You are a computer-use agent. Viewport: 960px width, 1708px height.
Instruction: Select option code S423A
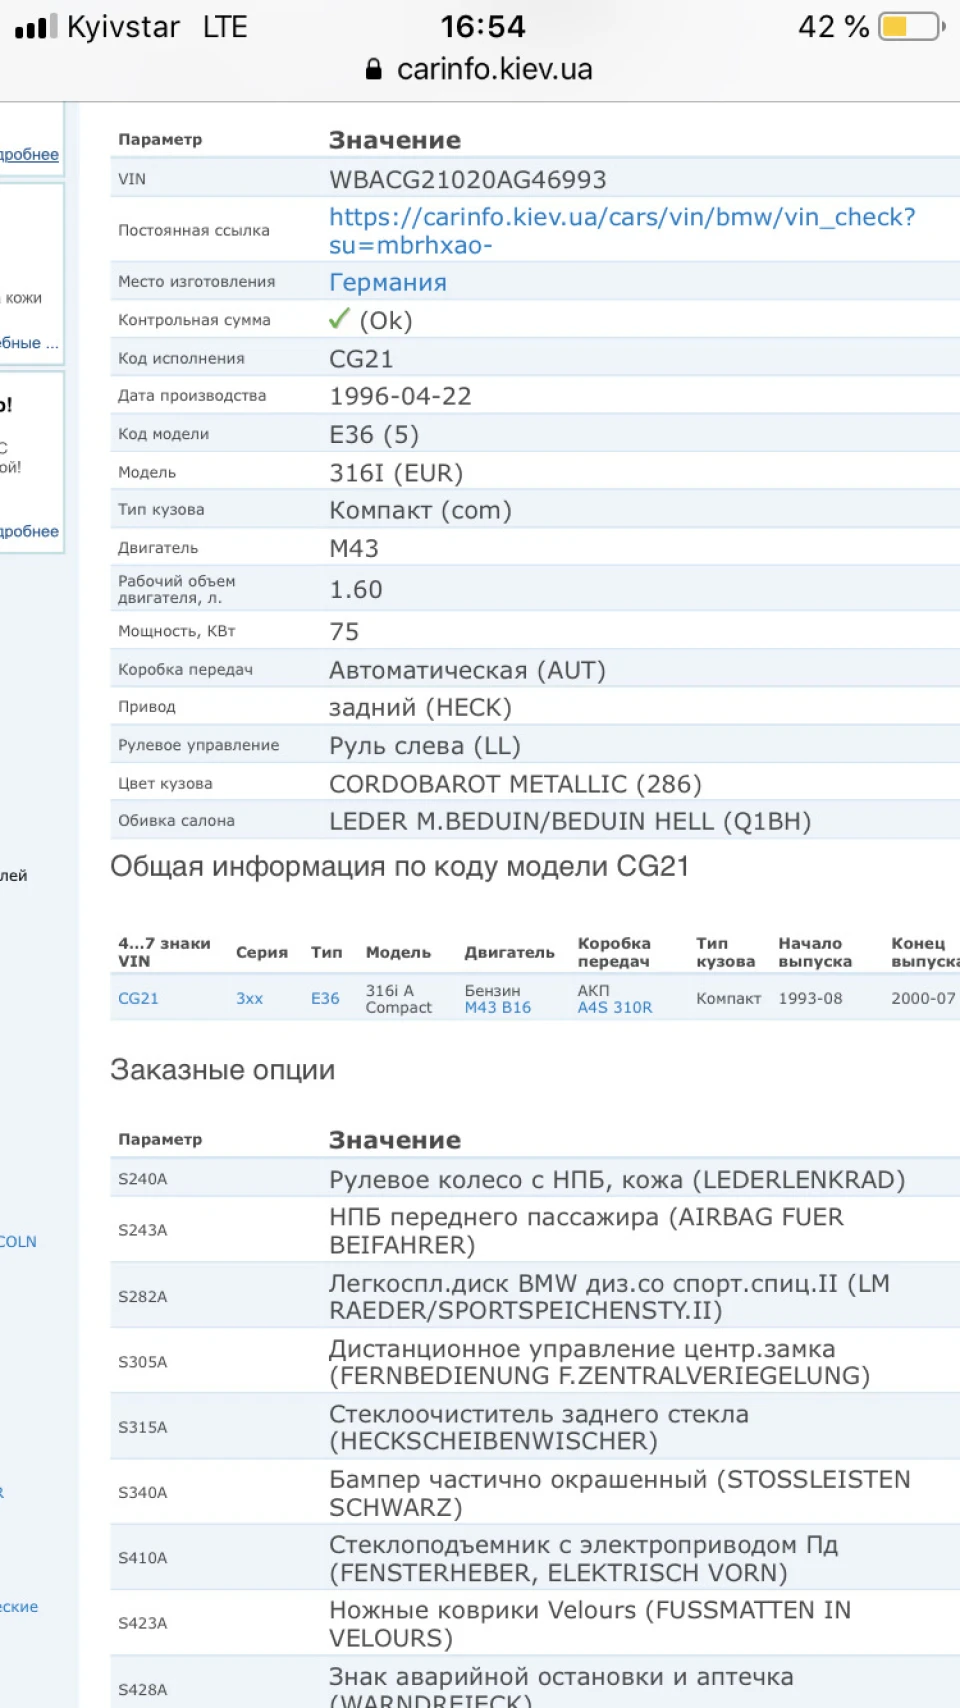point(143,1623)
